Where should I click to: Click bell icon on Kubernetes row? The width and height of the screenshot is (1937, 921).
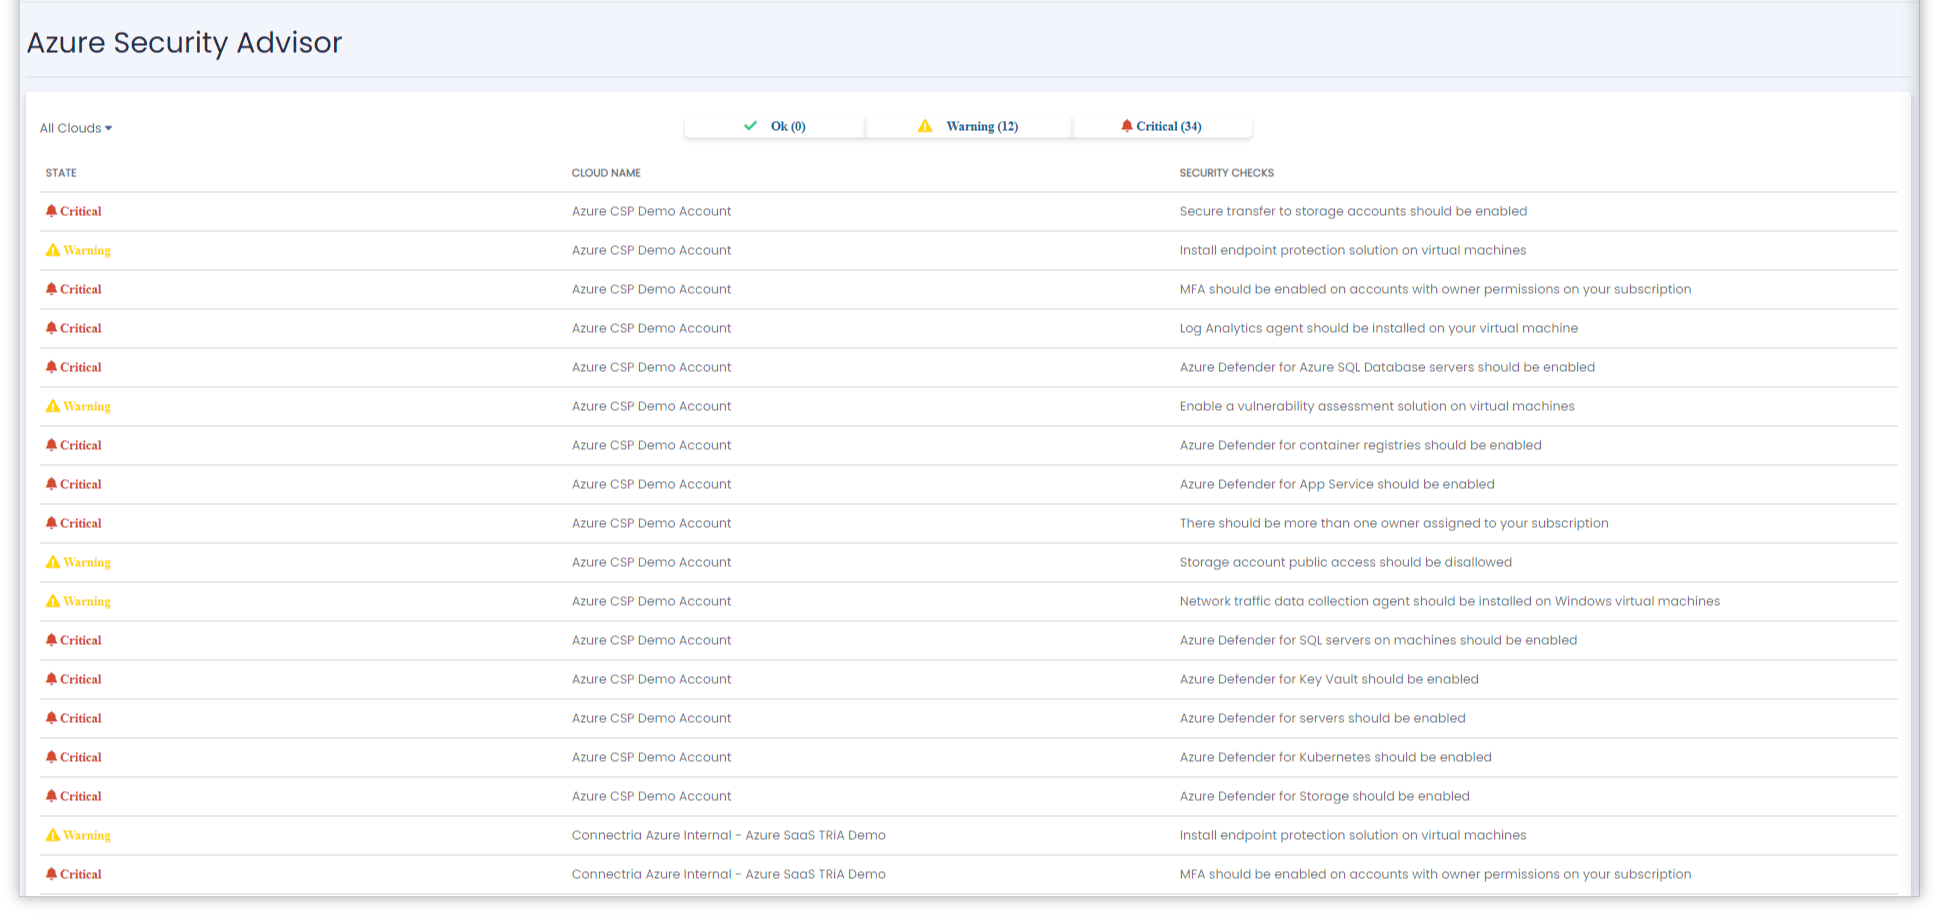point(51,757)
